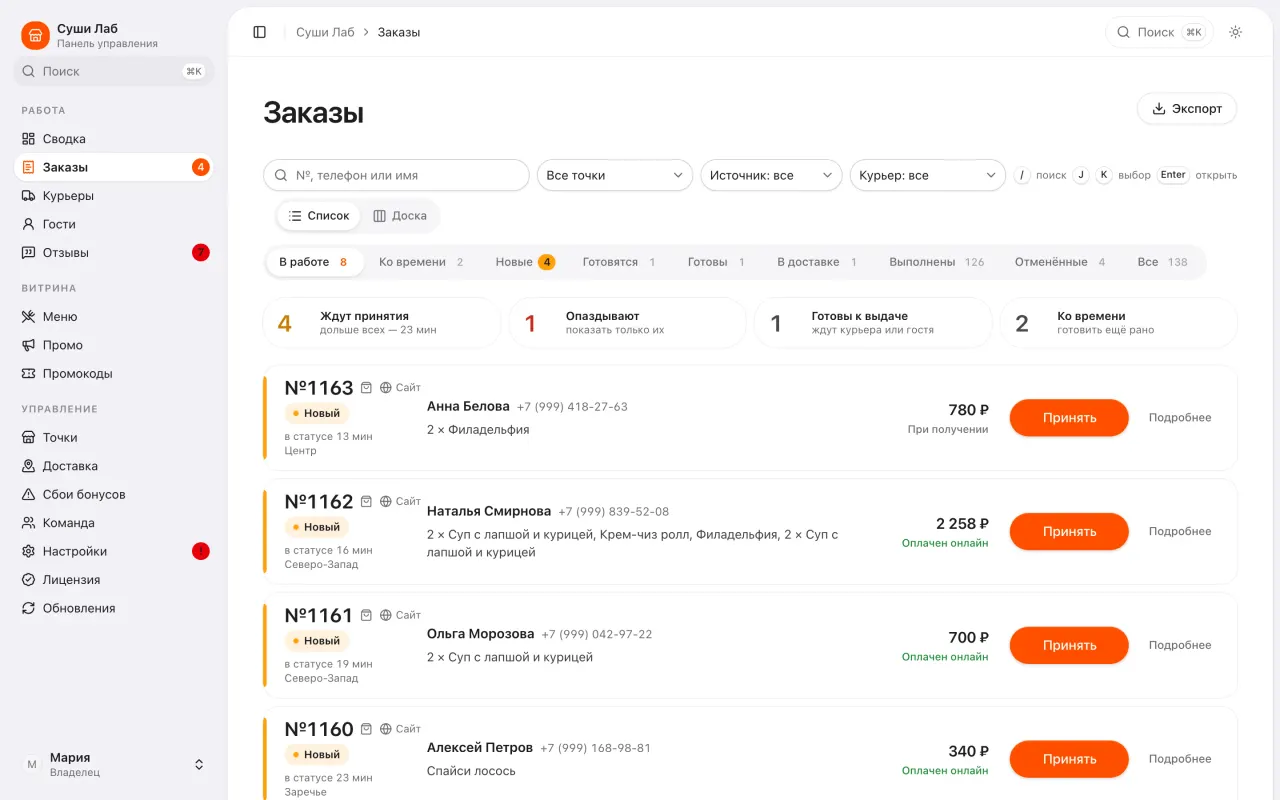Filter by Ко времени summary card
The image size is (1280, 800).
(1118, 323)
